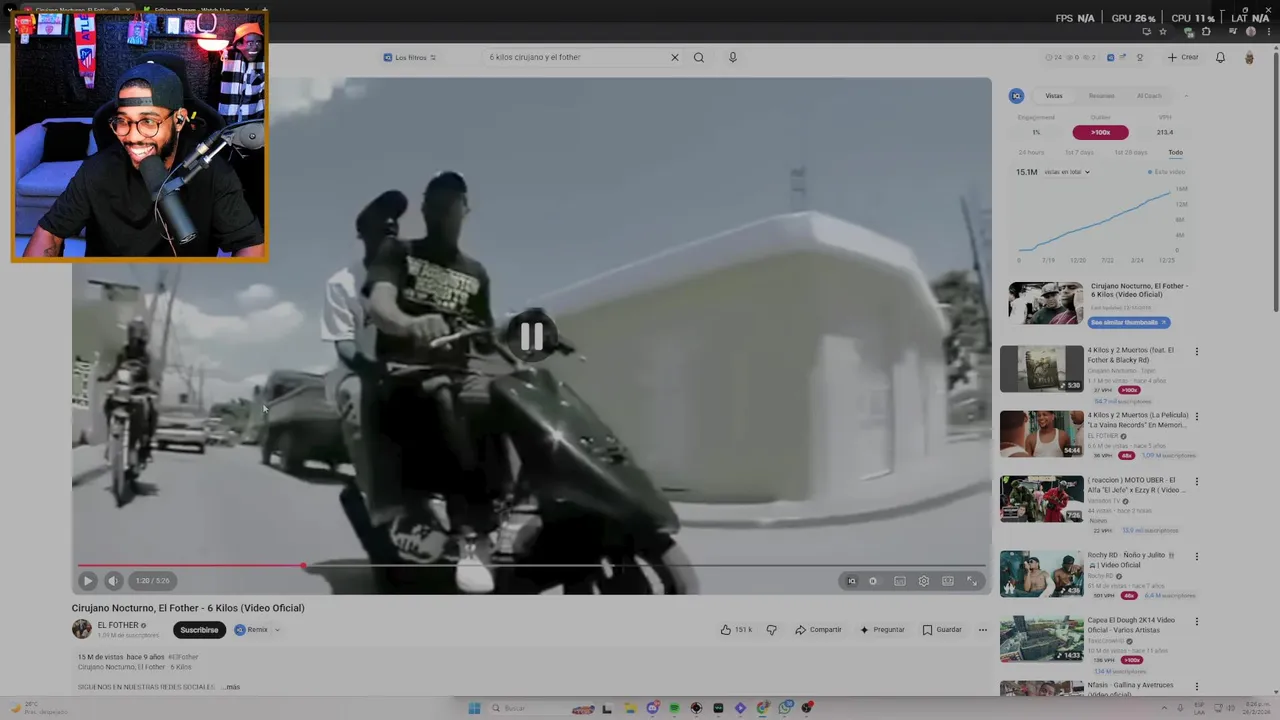
Task: Open 'Capea El Dough 2K14' video title
Action: tap(1131, 625)
